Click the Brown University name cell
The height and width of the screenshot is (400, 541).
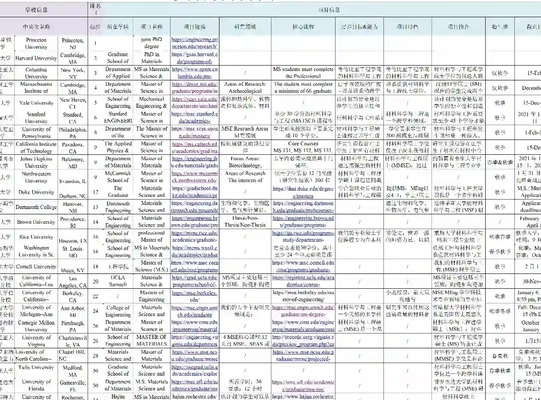[x=36, y=222]
